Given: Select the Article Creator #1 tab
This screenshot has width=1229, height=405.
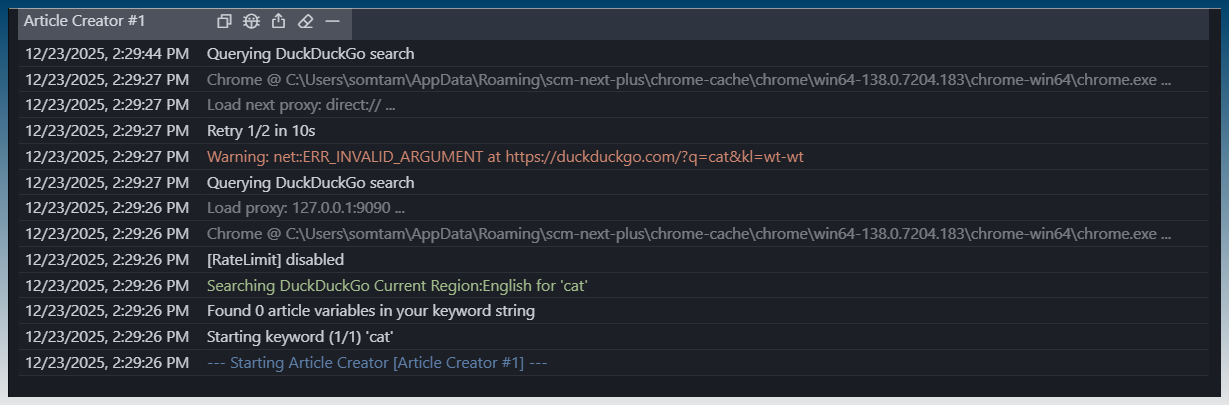Looking at the screenshot, I should (x=85, y=21).
